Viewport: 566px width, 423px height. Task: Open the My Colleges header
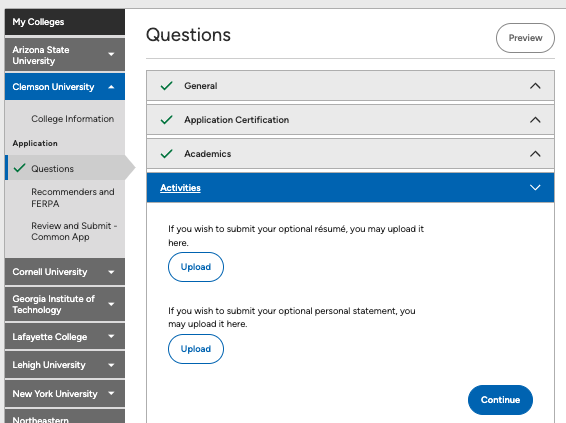(65, 22)
